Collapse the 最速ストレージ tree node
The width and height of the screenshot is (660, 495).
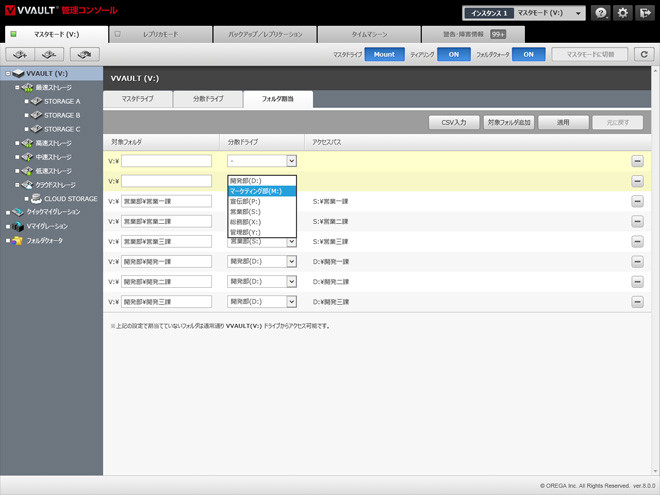click(17, 88)
